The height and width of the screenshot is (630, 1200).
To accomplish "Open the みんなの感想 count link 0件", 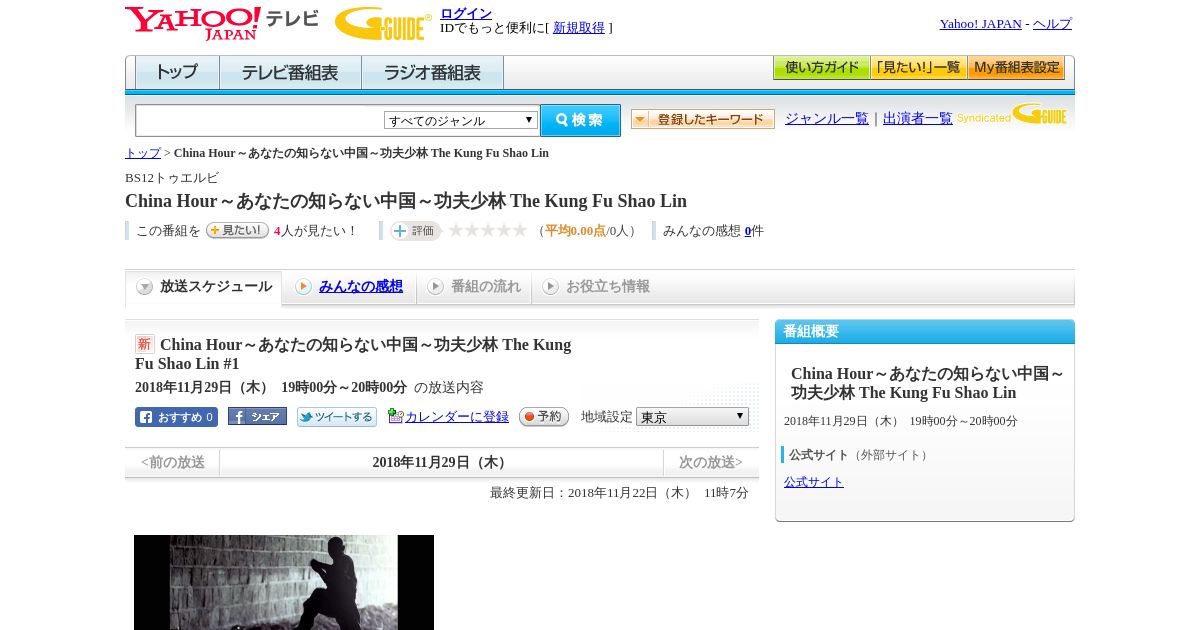I will point(748,231).
